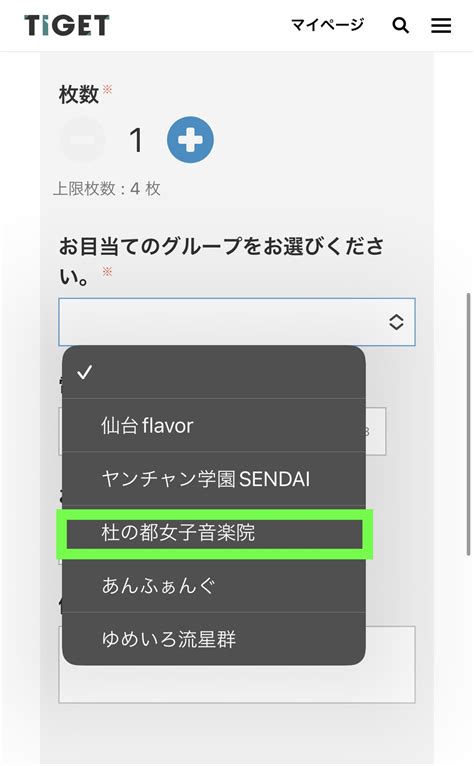Click the magnifying glass search icon
The height and width of the screenshot is (766, 474).
point(401,25)
